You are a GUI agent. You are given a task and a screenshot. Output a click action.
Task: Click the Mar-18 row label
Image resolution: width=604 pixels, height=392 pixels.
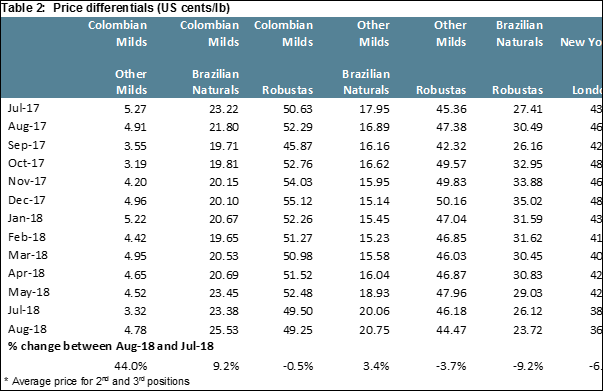28,255
